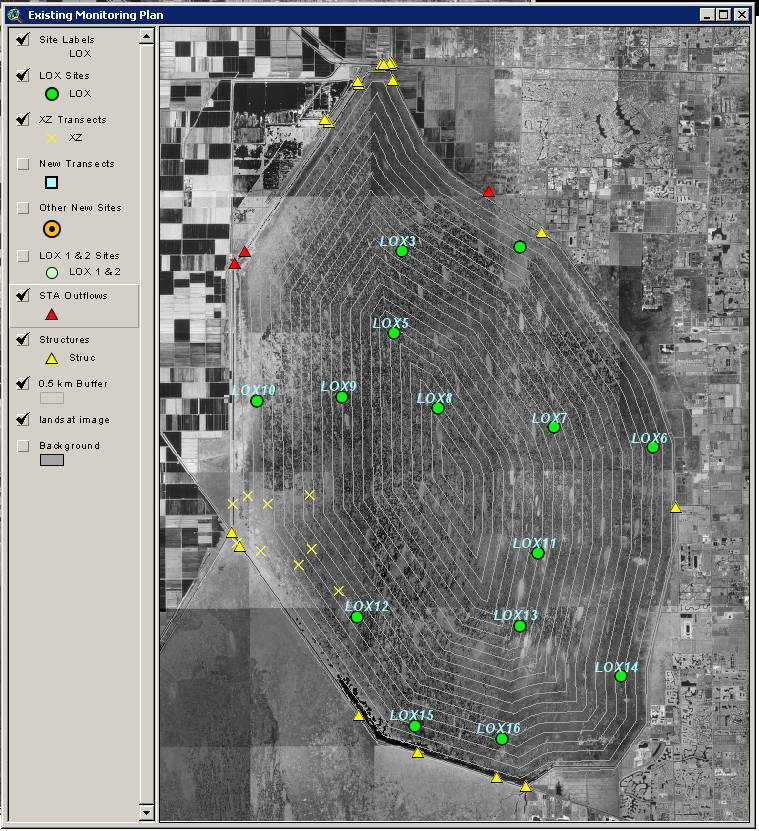Click the Other New Sites layer name
Screen dimensions: 759x831
coord(80,208)
